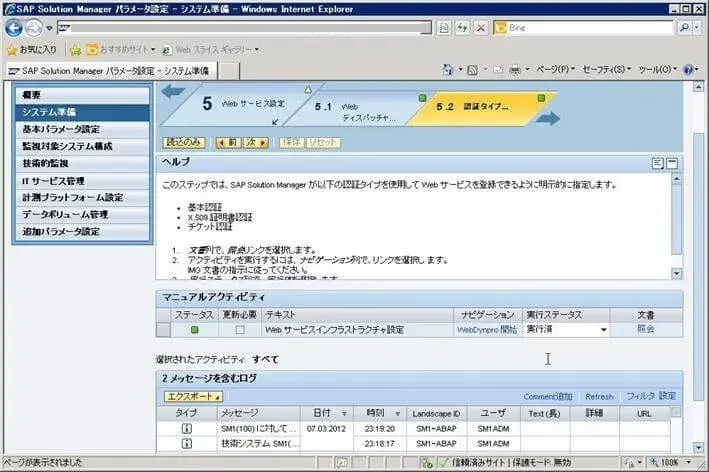Image resolution: width=709 pixels, height=472 pixels.
Task: Open a new blank browser tab
Action: pyautogui.click(x=230, y=71)
